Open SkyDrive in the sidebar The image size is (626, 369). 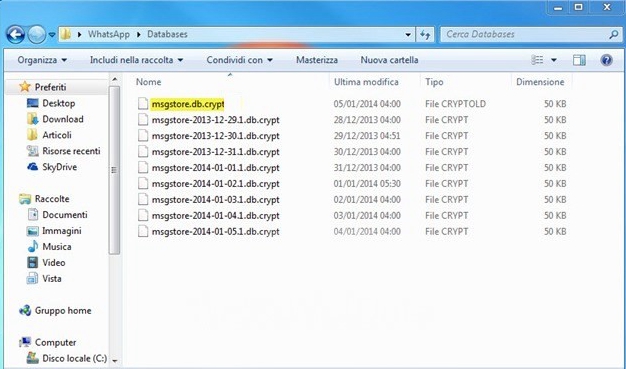click(x=59, y=167)
